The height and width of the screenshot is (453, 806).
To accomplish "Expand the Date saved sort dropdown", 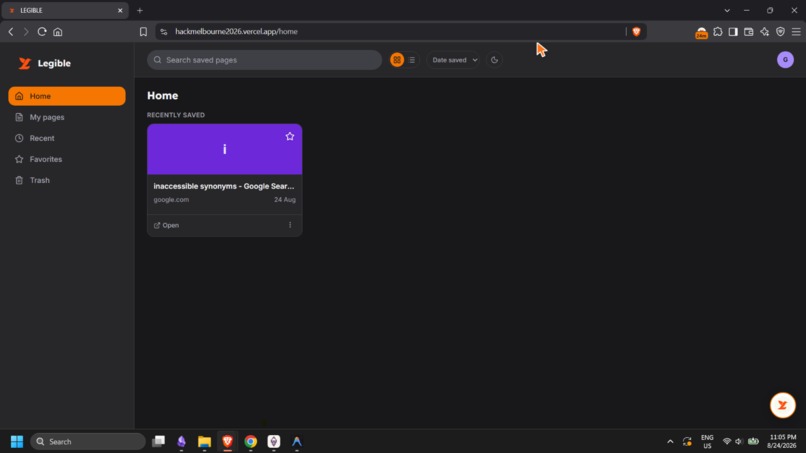I will [454, 60].
